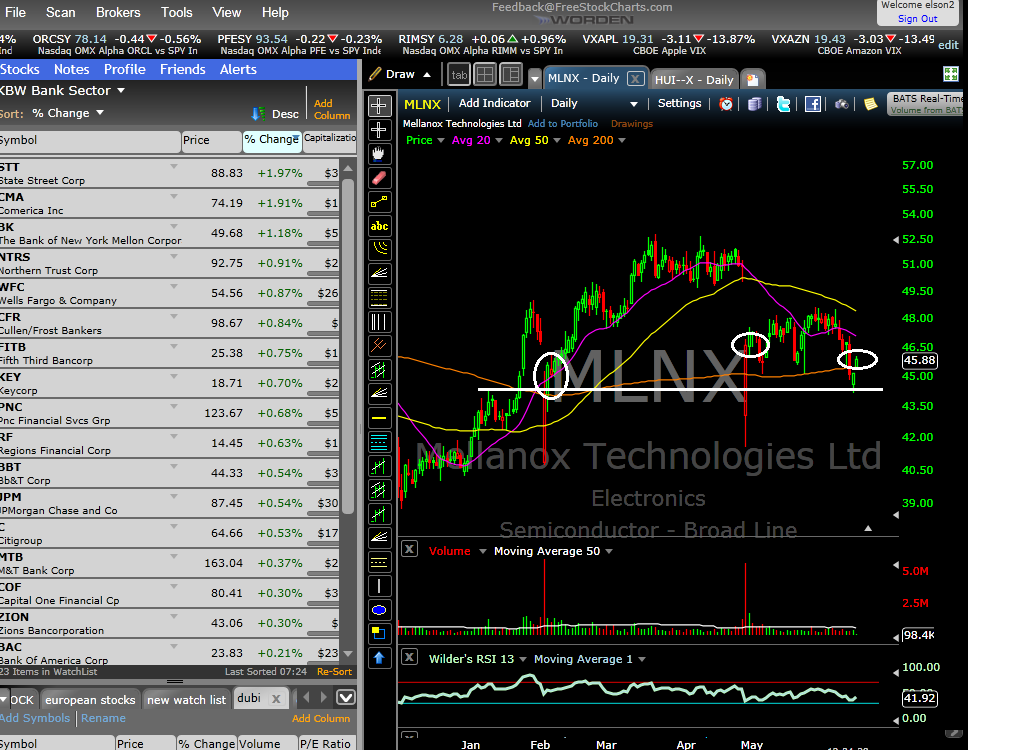
Task: Select the hand pan tool
Action: [379, 154]
